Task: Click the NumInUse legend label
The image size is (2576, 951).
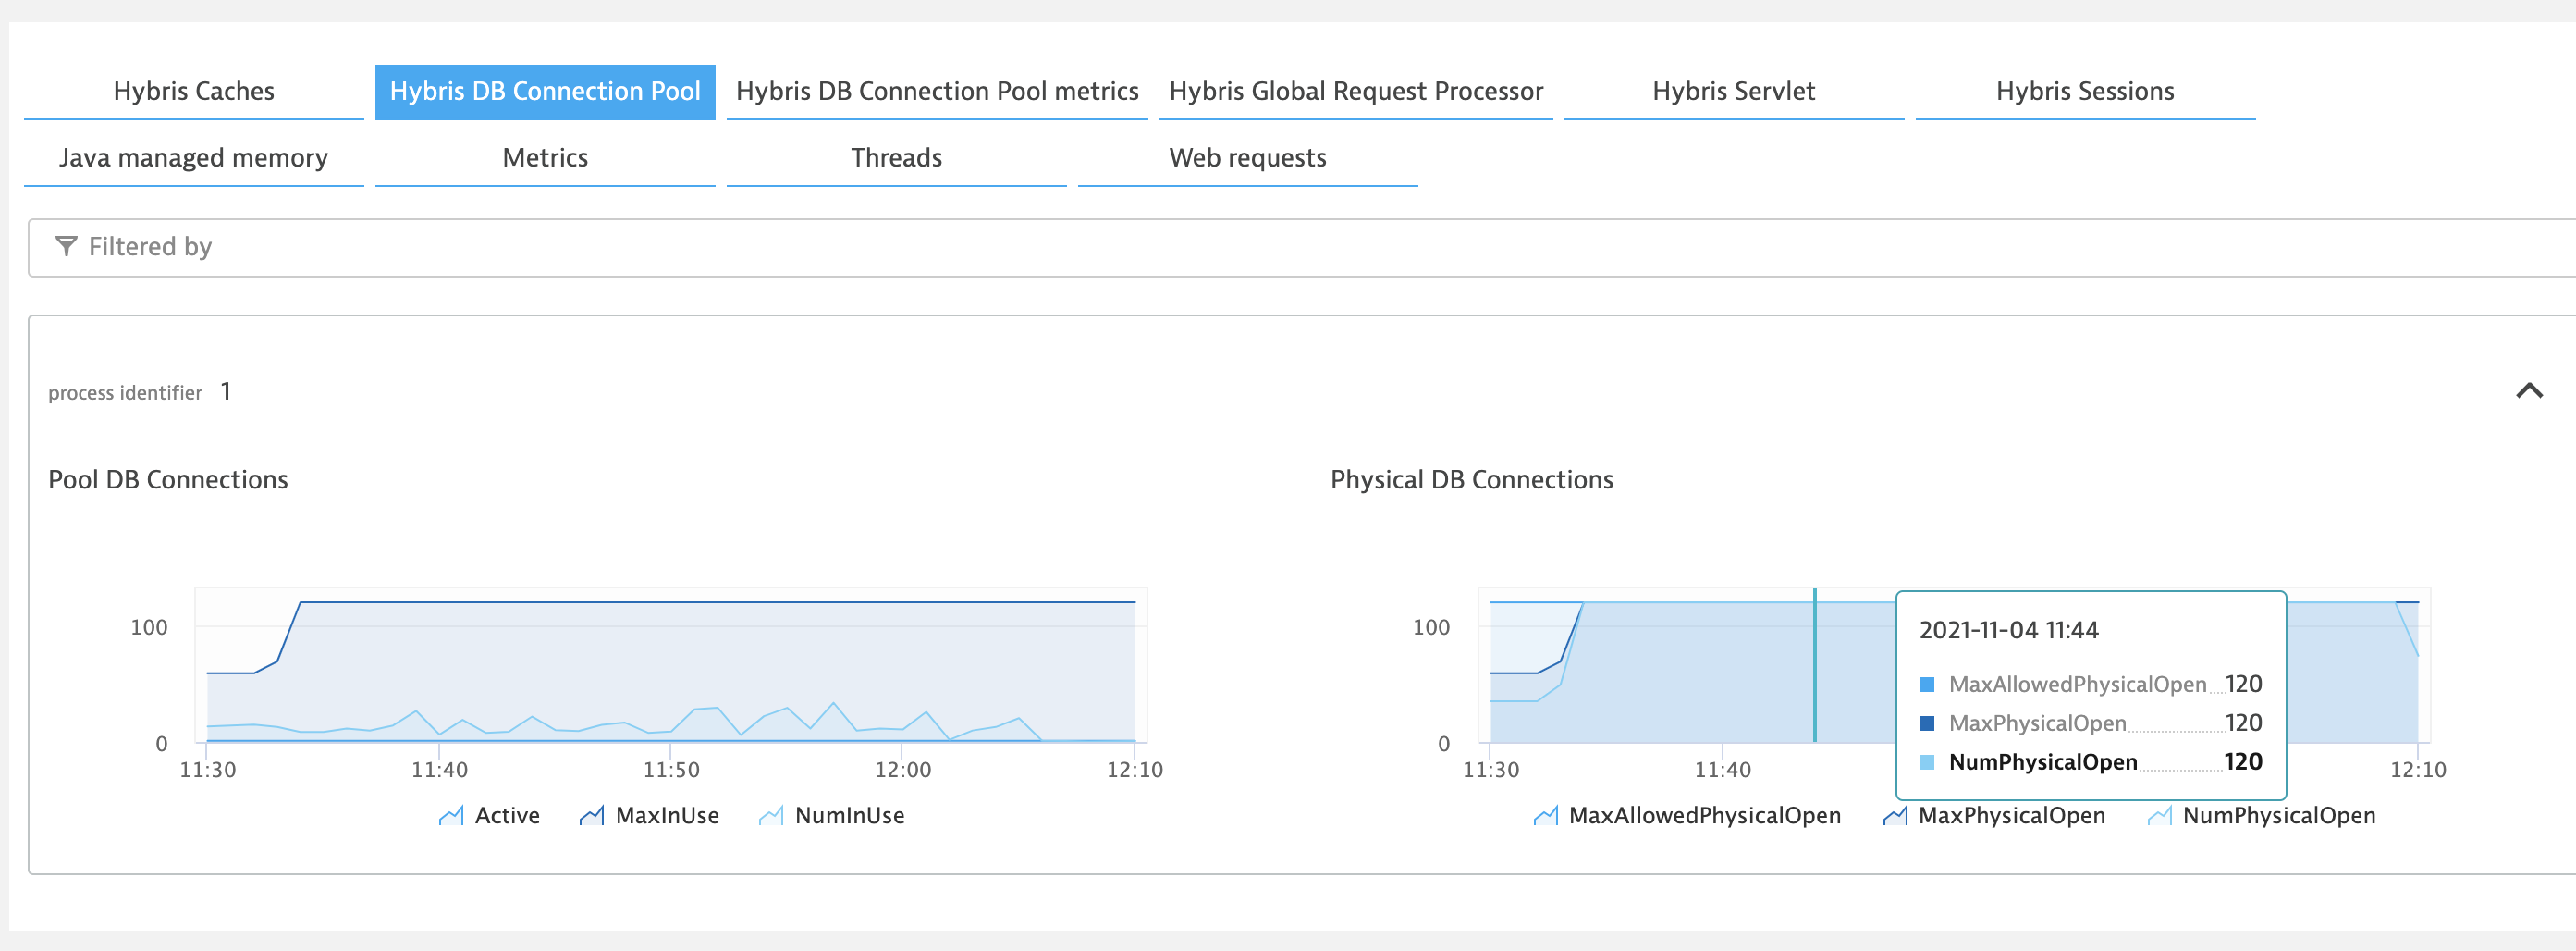Action: pyautogui.click(x=849, y=816)
